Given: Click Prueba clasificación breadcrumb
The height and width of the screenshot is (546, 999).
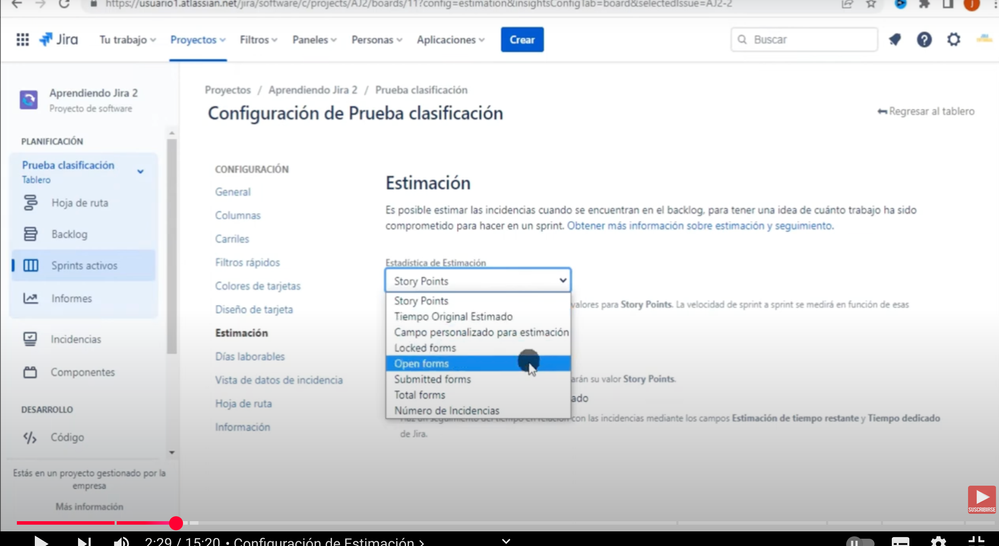Looking at the screenshot, I should (421, 90).
